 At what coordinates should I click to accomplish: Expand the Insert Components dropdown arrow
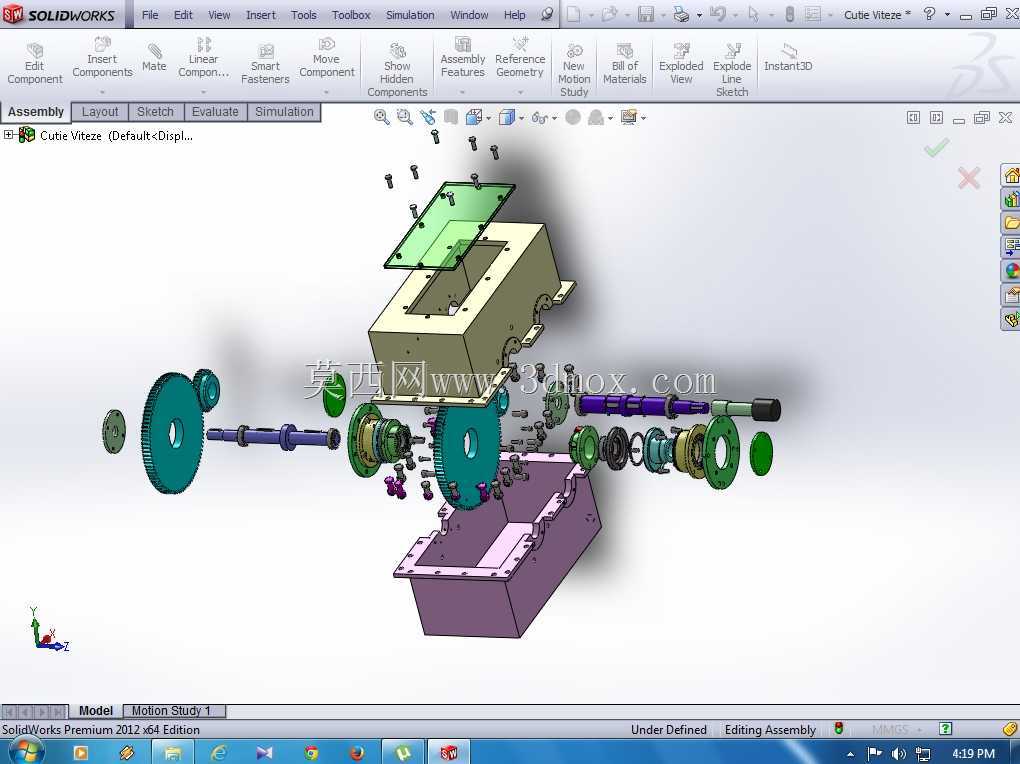point(102,92)
